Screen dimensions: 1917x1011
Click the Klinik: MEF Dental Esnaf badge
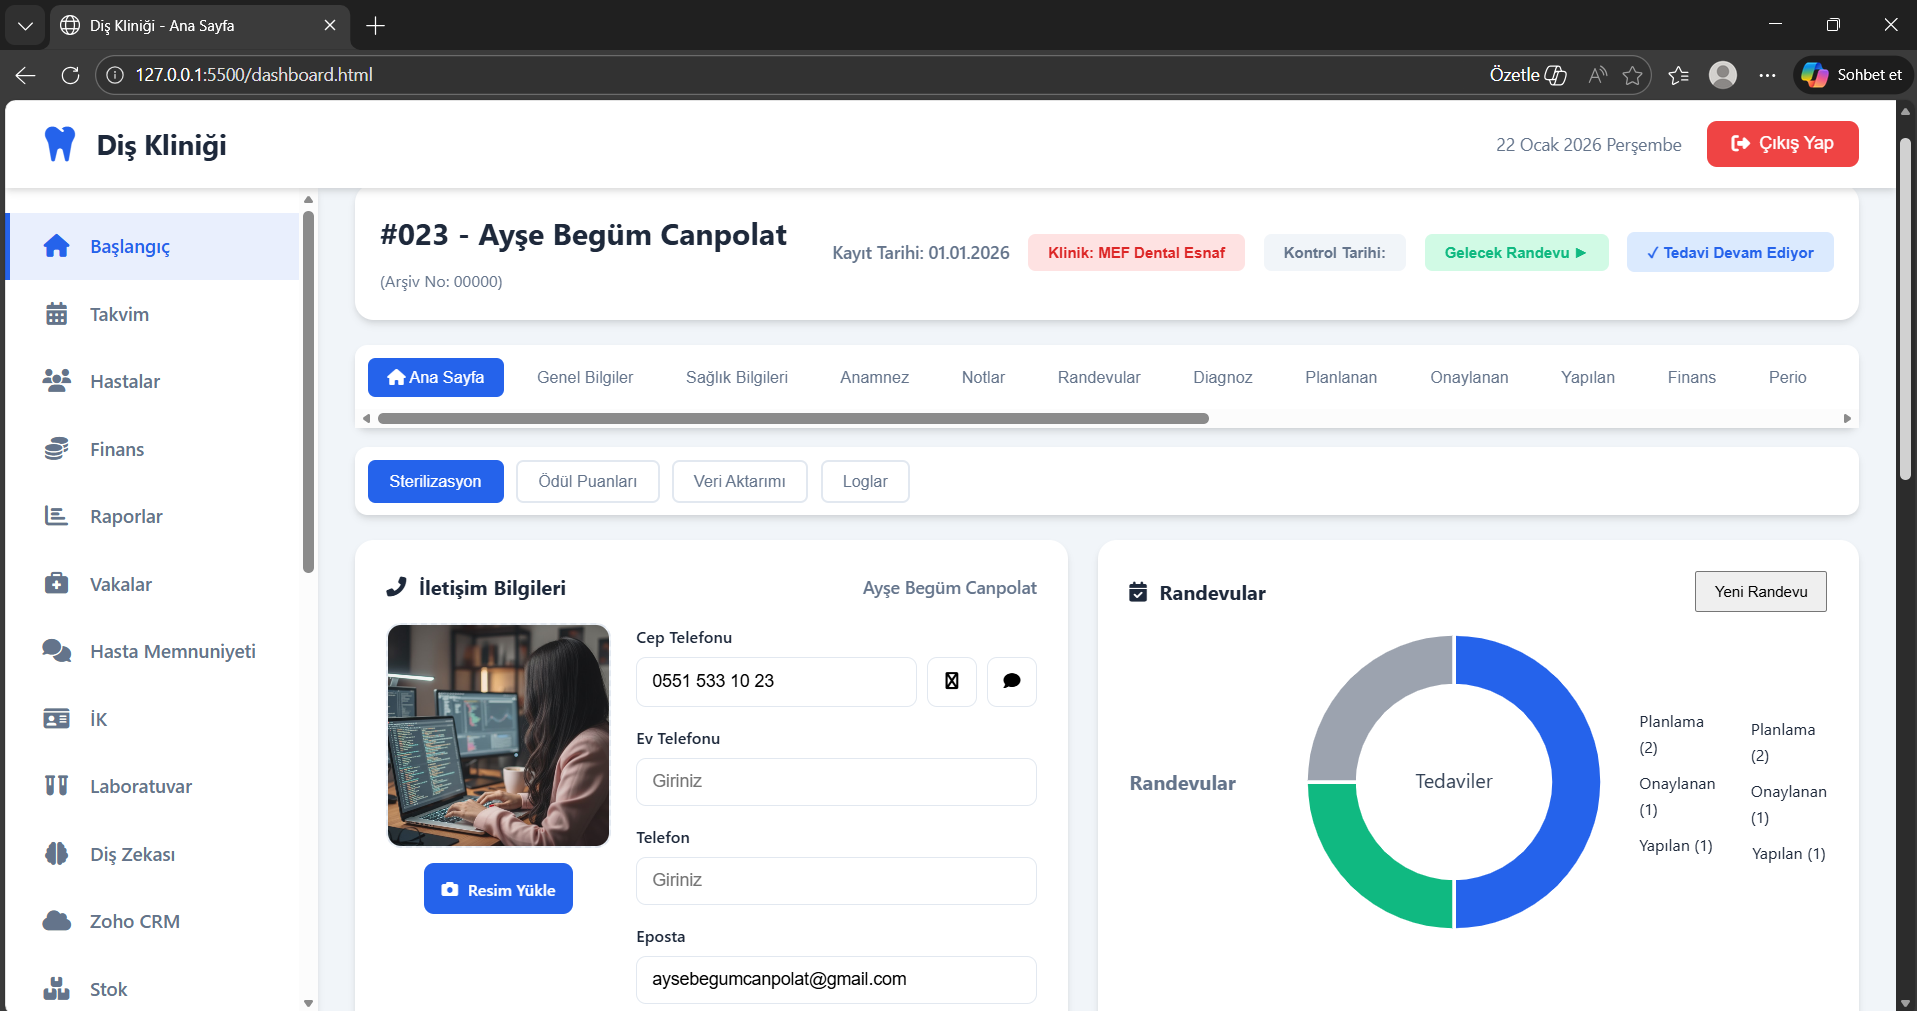pyautogui.click(x=1136, y=253)
